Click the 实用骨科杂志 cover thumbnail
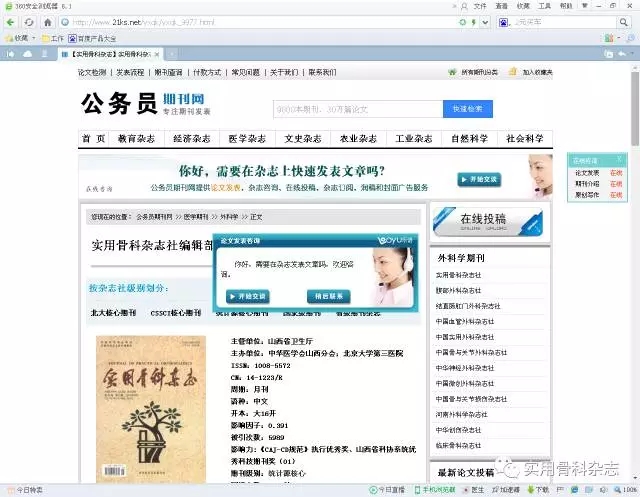 pos(151,409)
